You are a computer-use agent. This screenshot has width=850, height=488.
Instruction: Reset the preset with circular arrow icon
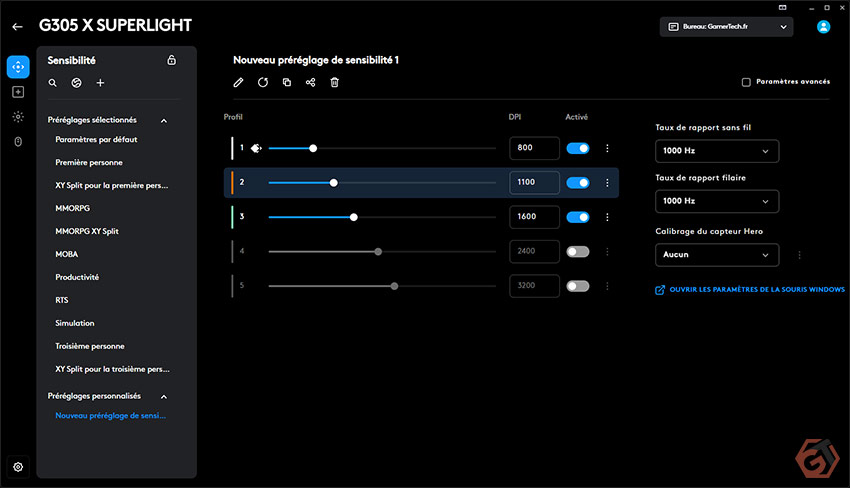tap(263, 82)
